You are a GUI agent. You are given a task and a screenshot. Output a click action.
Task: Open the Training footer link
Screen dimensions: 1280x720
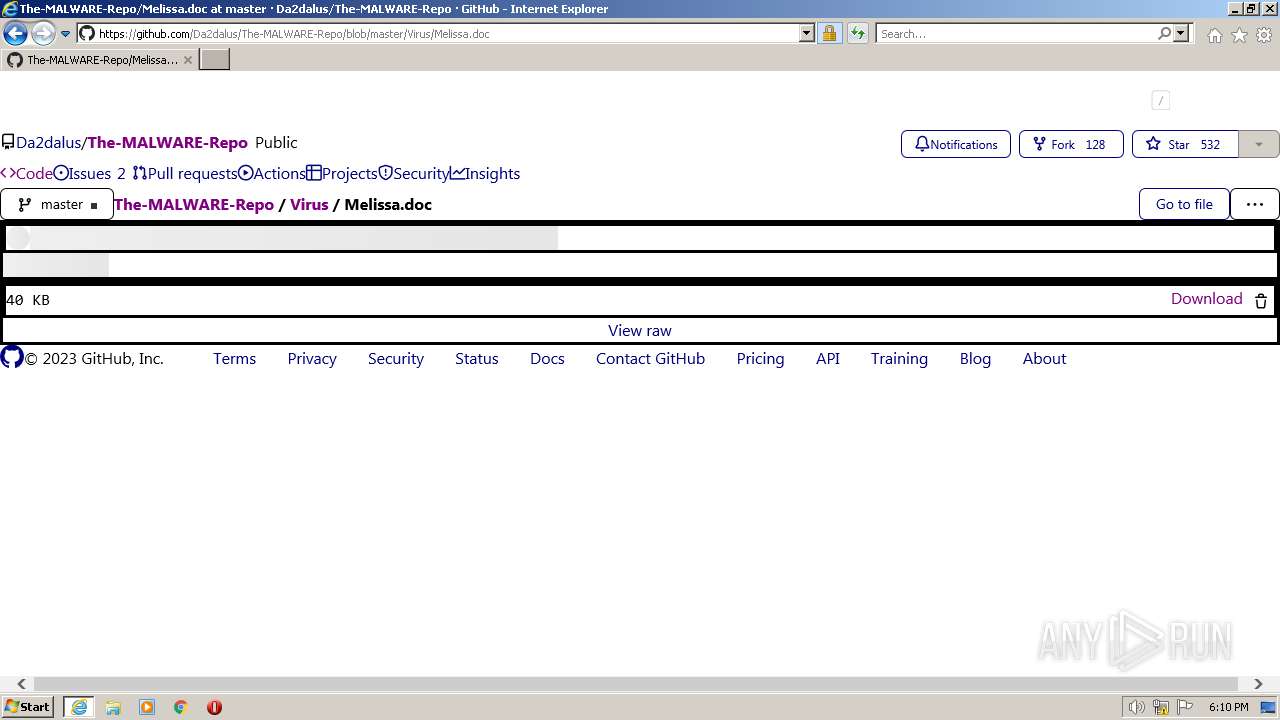click(x=899, y=359)
